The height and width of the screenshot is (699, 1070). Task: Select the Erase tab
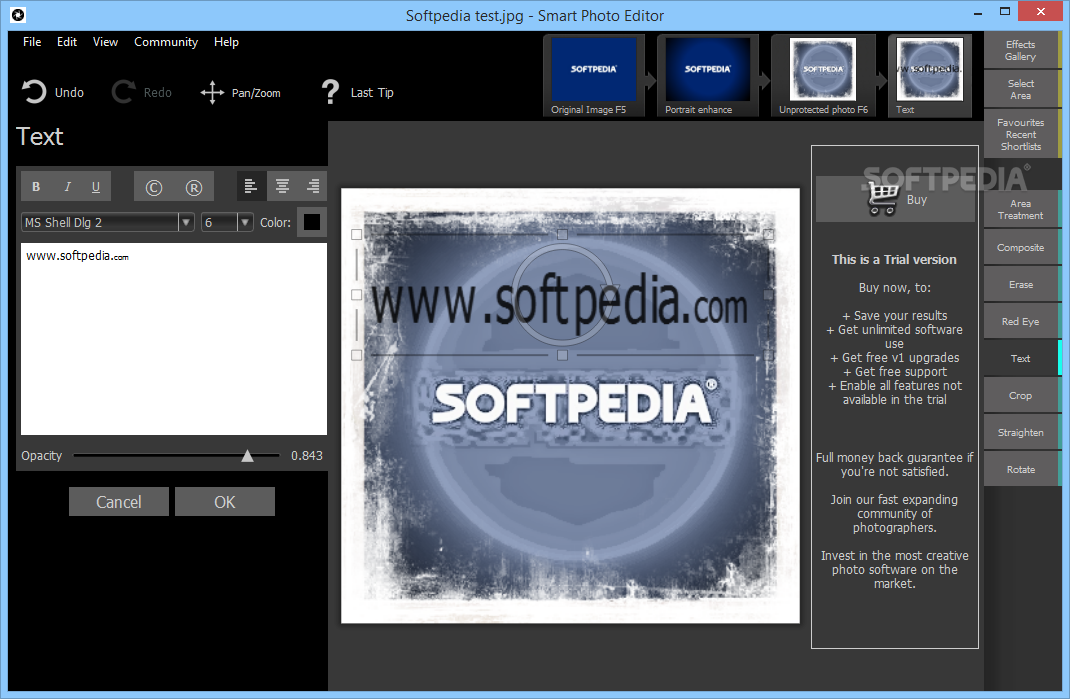[1021, 285]
